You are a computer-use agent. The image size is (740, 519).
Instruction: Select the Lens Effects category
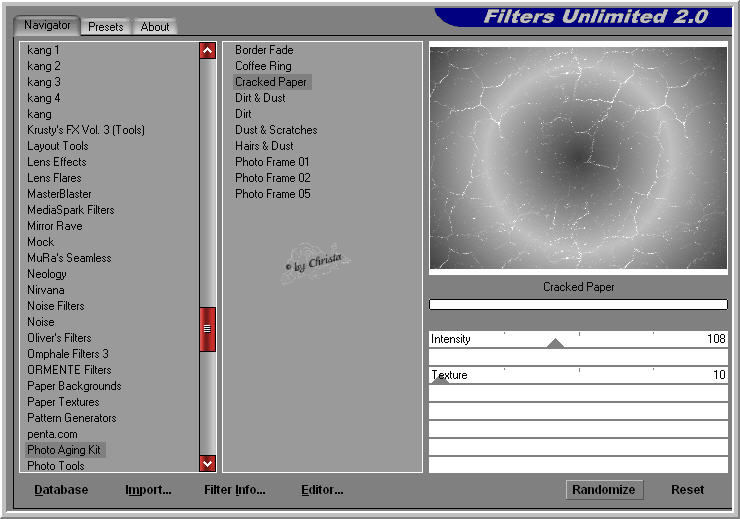tap(57, 162)
